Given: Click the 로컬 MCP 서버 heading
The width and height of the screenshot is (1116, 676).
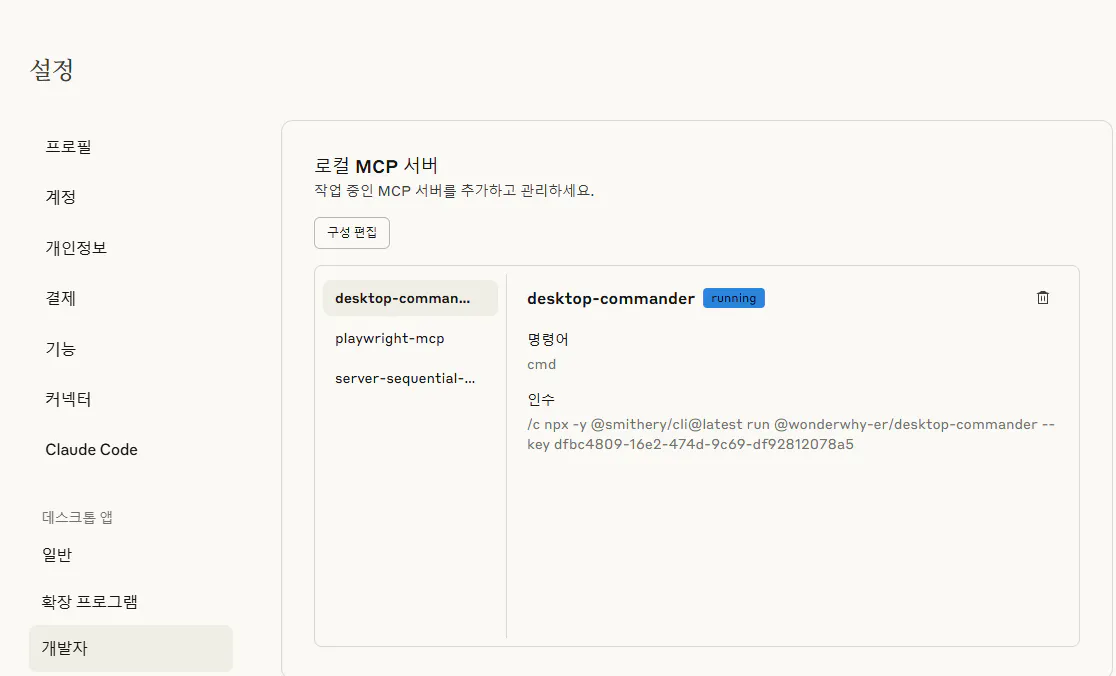Looking at the screenshot, I should tap(376, 166).
